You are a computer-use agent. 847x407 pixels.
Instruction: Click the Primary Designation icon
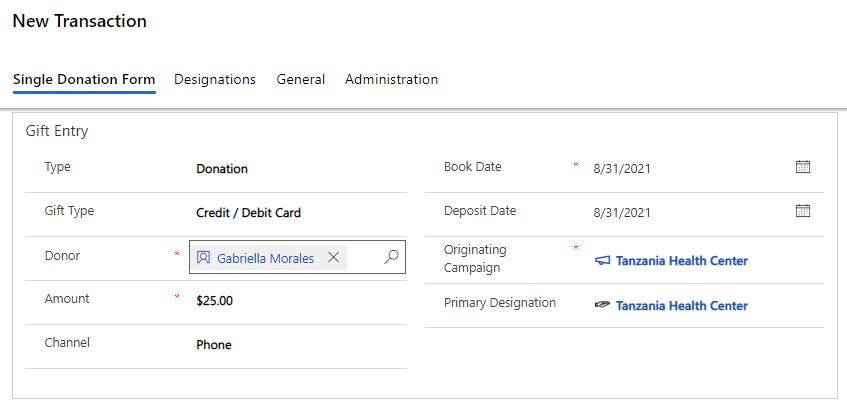[602, 305]
